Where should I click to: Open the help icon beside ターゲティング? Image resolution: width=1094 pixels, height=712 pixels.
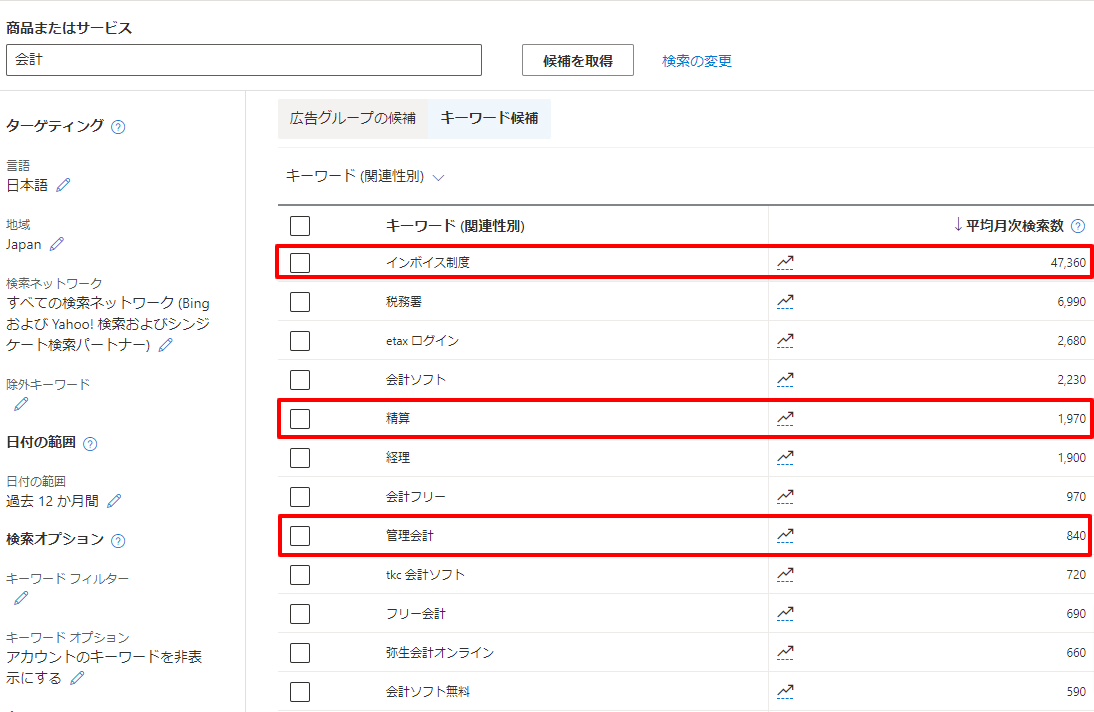point(118,127)
